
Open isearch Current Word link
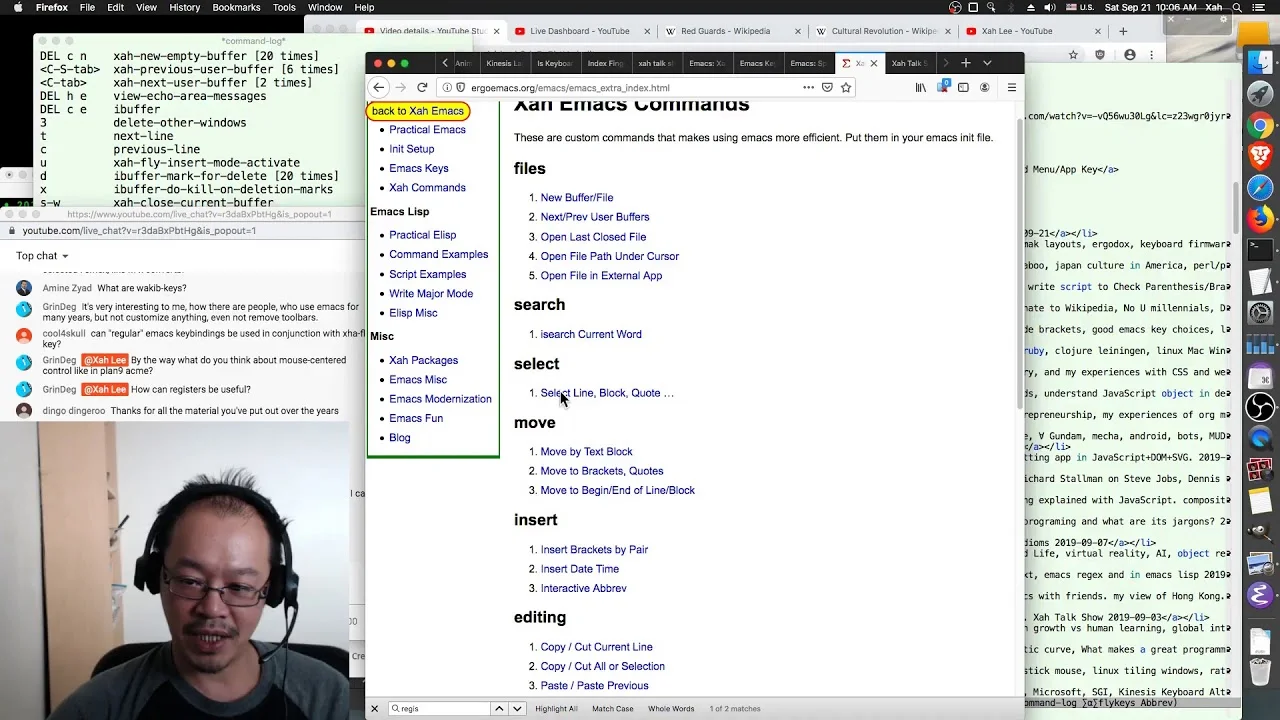click(x=591, y=335)
